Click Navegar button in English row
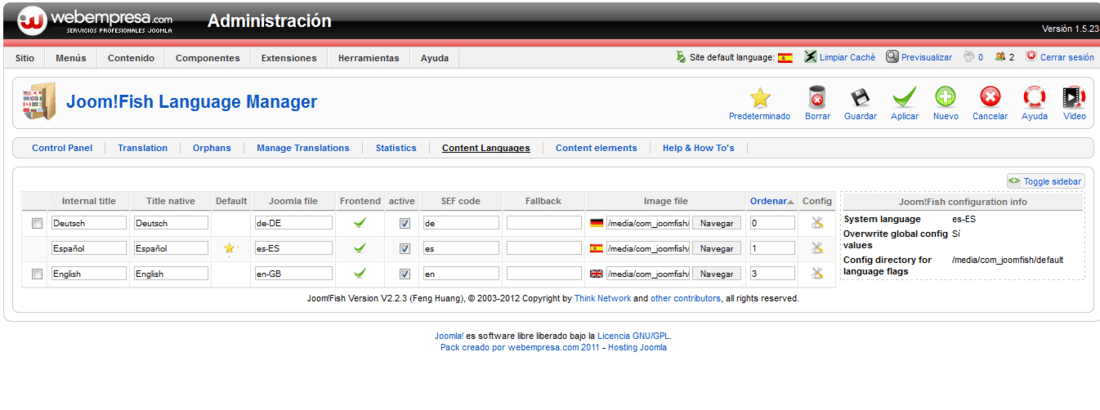Screen dimensions: 1100x410 [x=717, y=274]
